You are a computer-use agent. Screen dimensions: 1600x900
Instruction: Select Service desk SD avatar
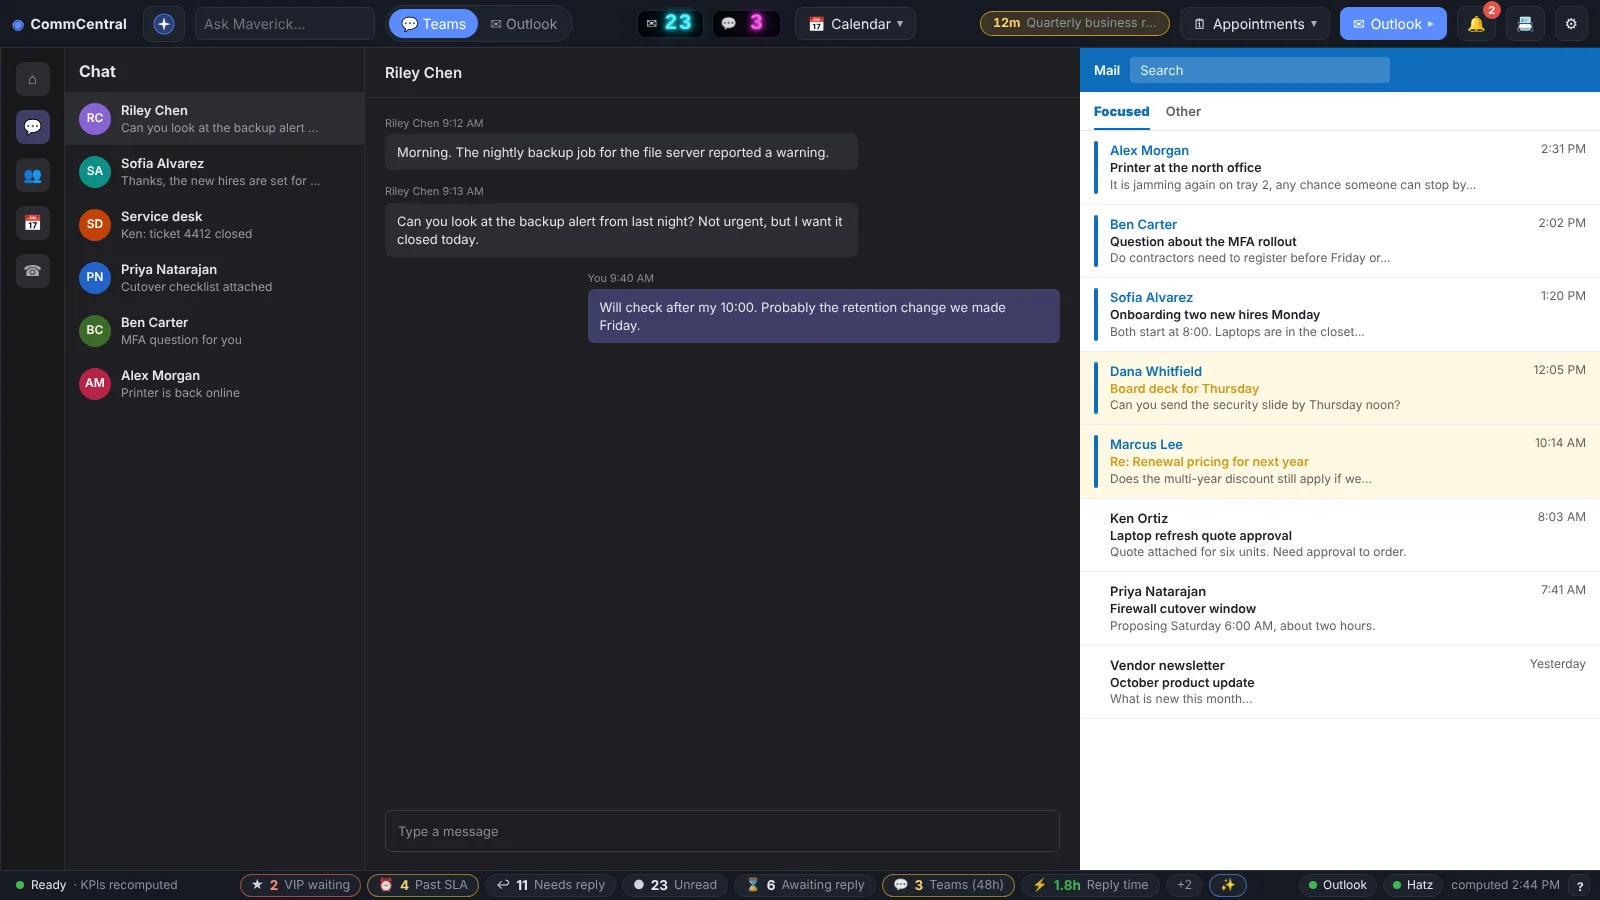(95, 224)
